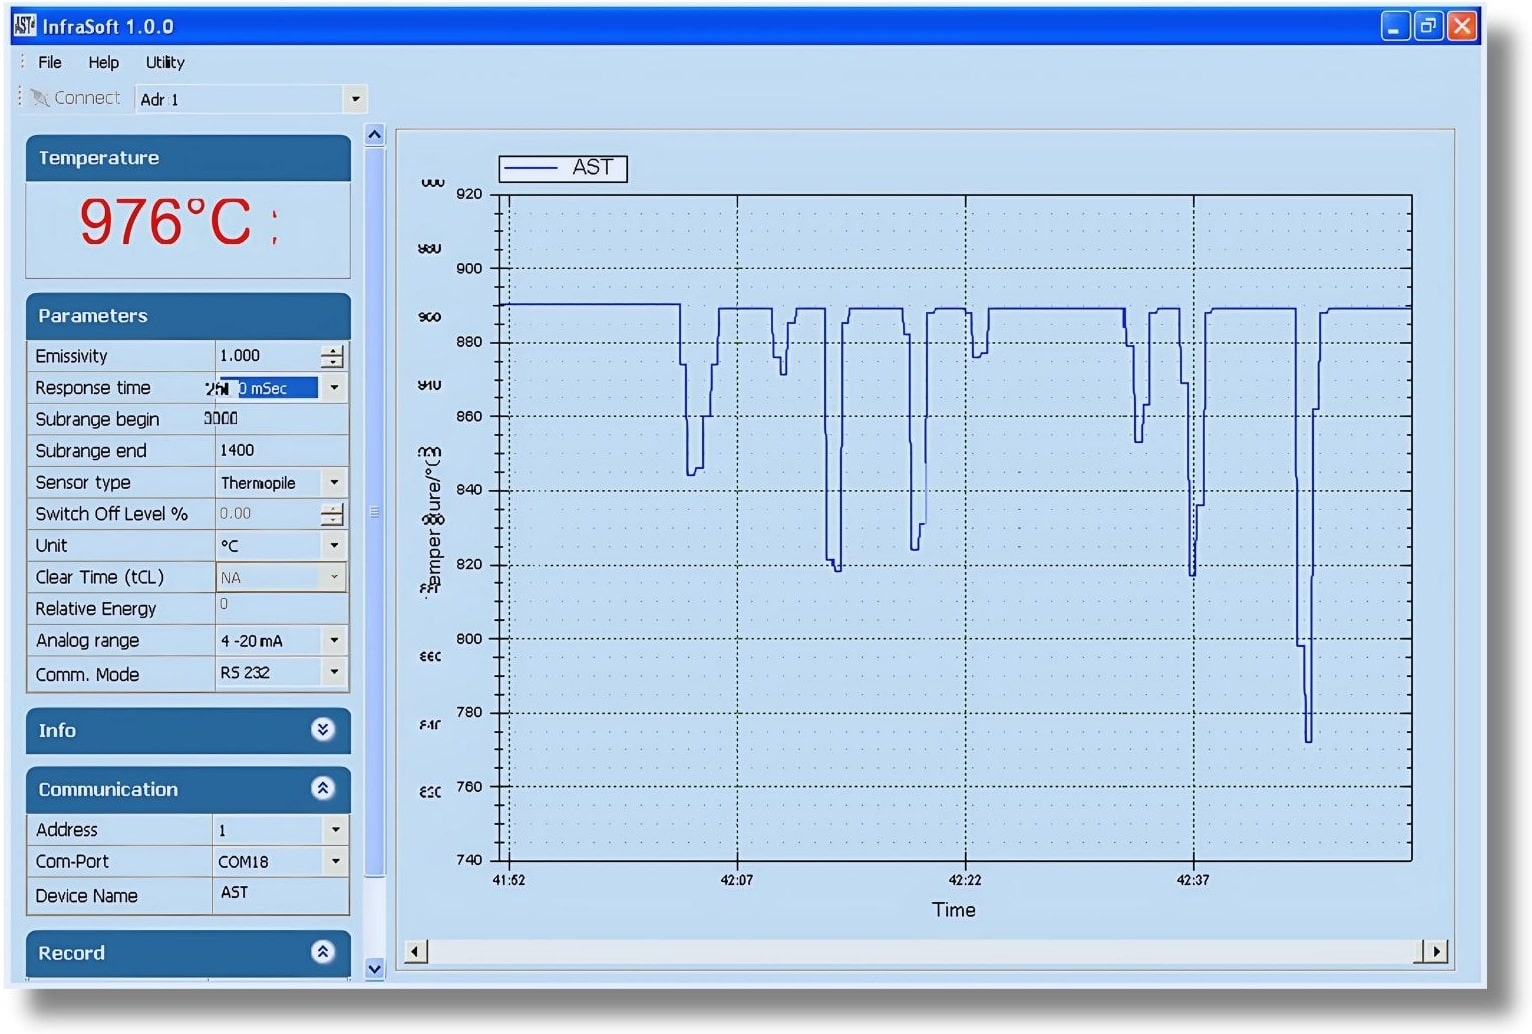Open the Unit °C dropdown
1532x1034 pixels.
pos(334,546)
